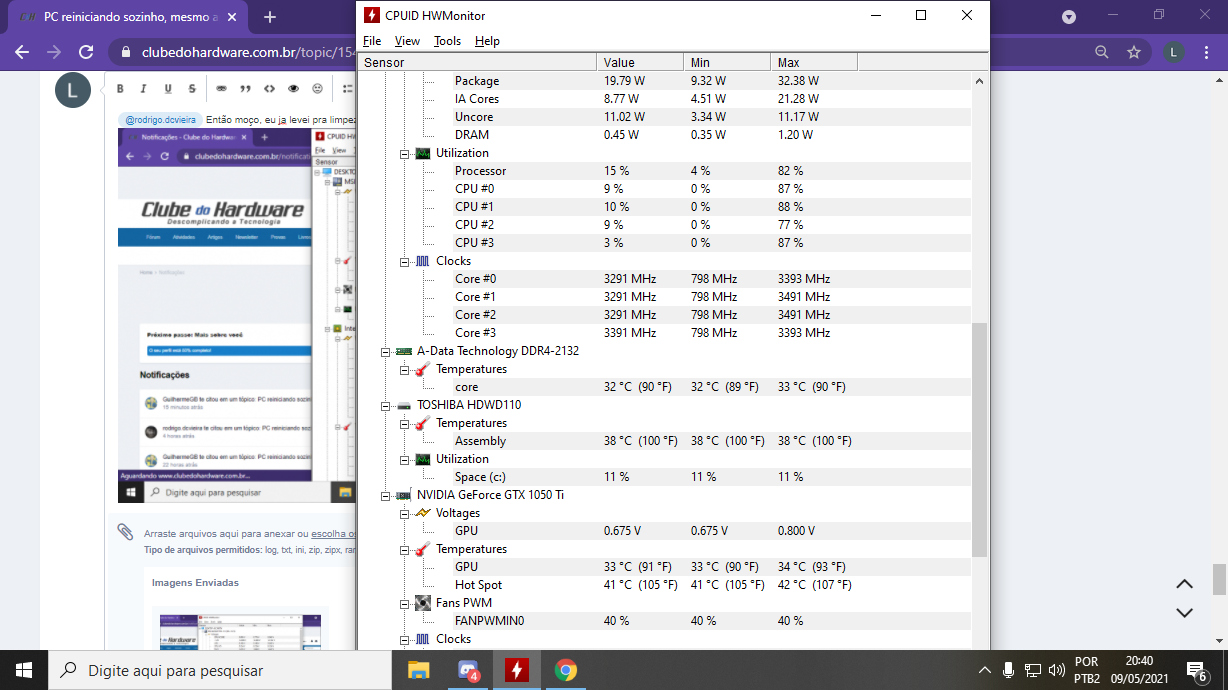Collapse the TOSHIBA Temperatures node
Screen dimensions: 1228x690
(x=405, y=423)
